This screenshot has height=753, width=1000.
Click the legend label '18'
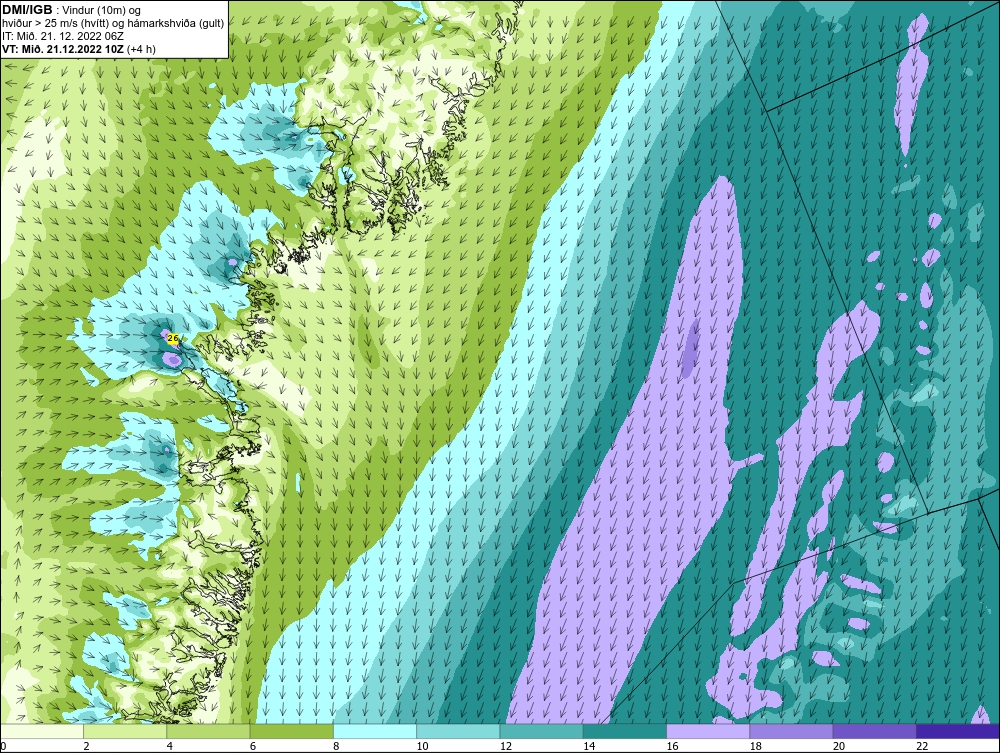755,746
